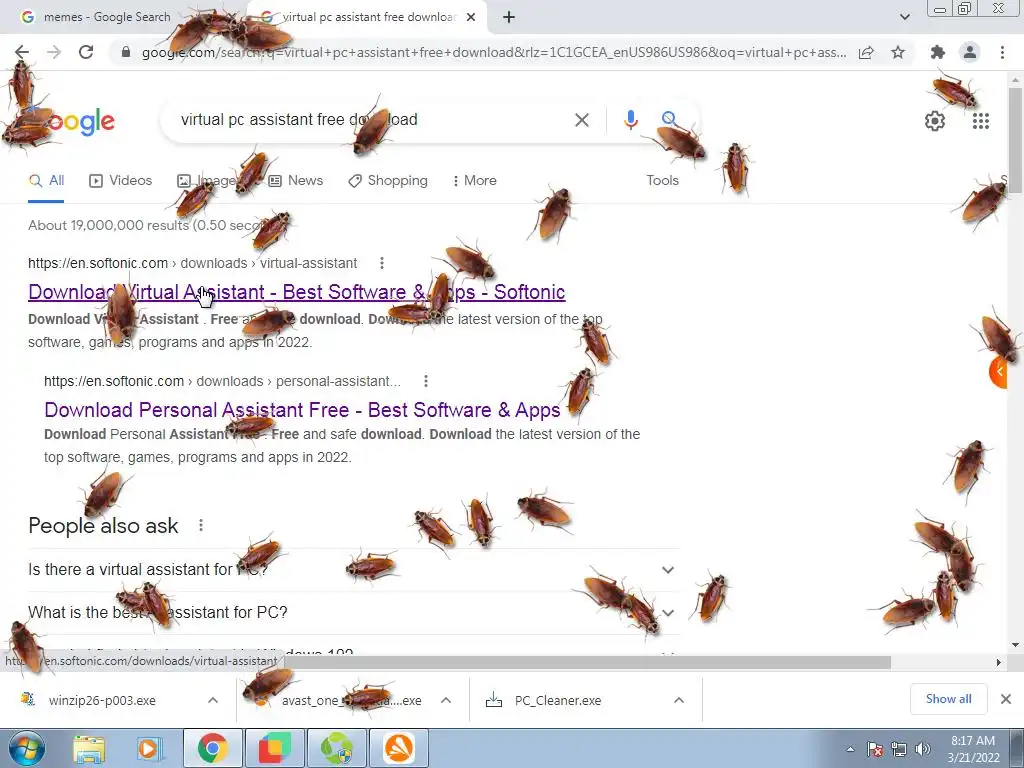The height and width of the screenshot is (768, 1024).
Task: Close the downloads bar
Action: (1006, 699)
